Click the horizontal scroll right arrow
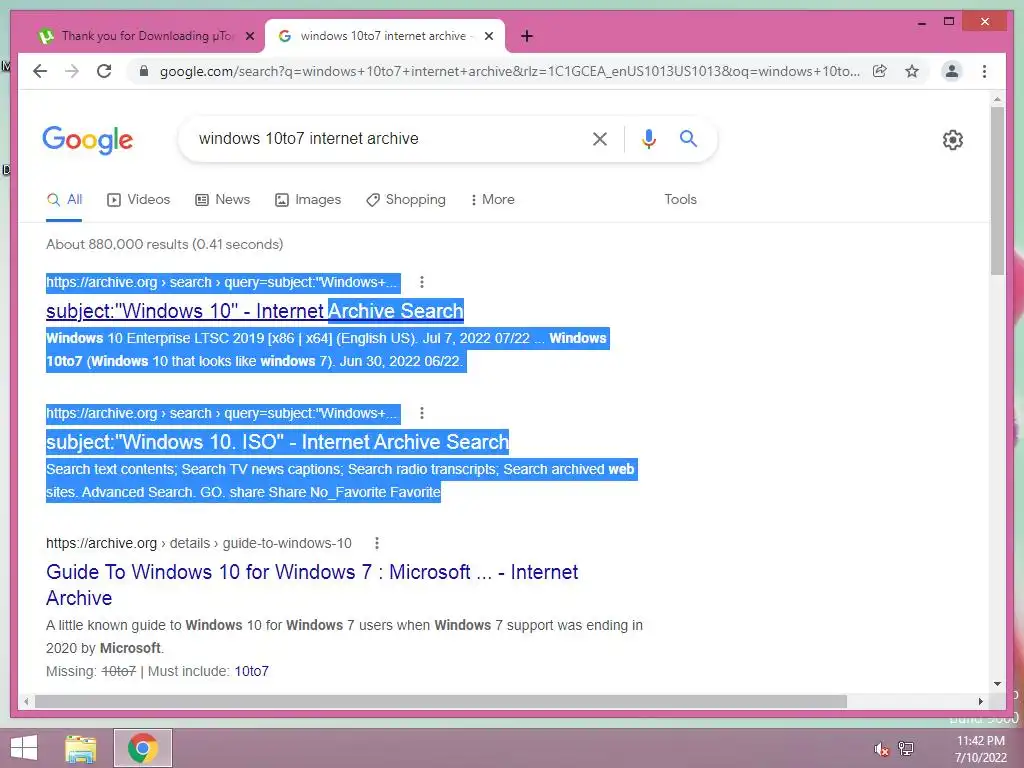This screenshot has height=768, width=1024. (981, 701)
